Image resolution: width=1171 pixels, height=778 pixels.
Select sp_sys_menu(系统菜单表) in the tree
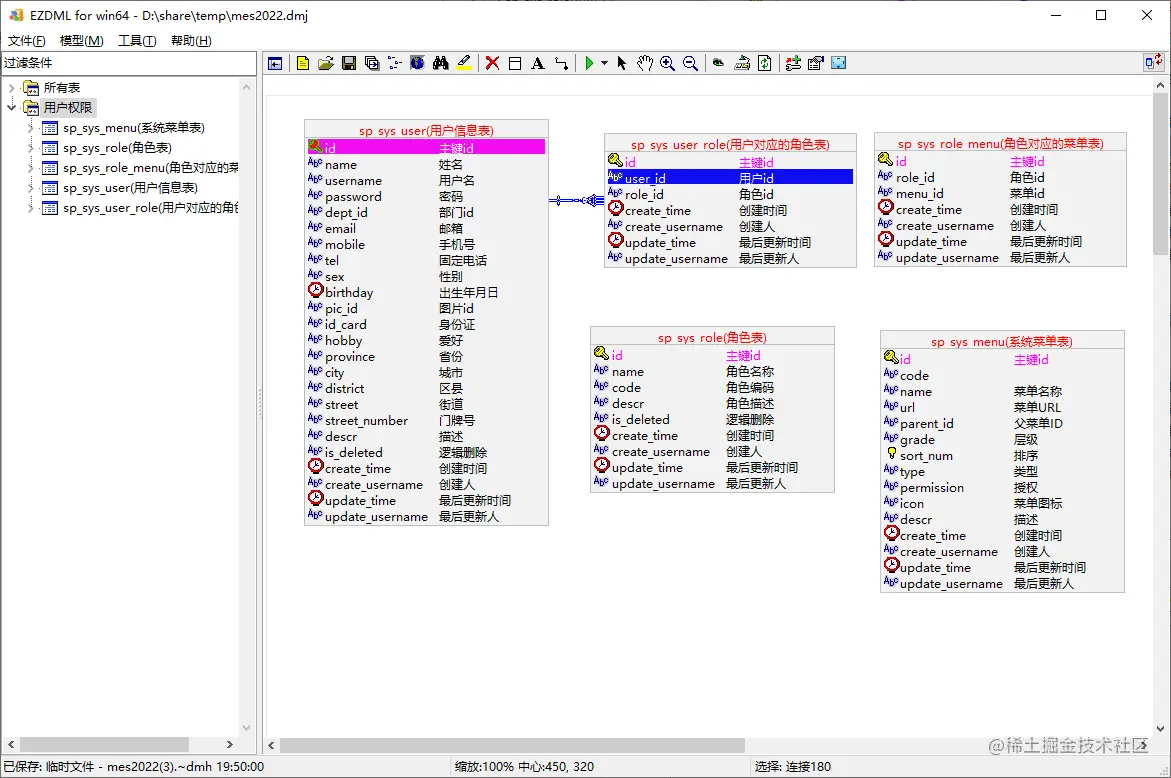coord(134,128)
